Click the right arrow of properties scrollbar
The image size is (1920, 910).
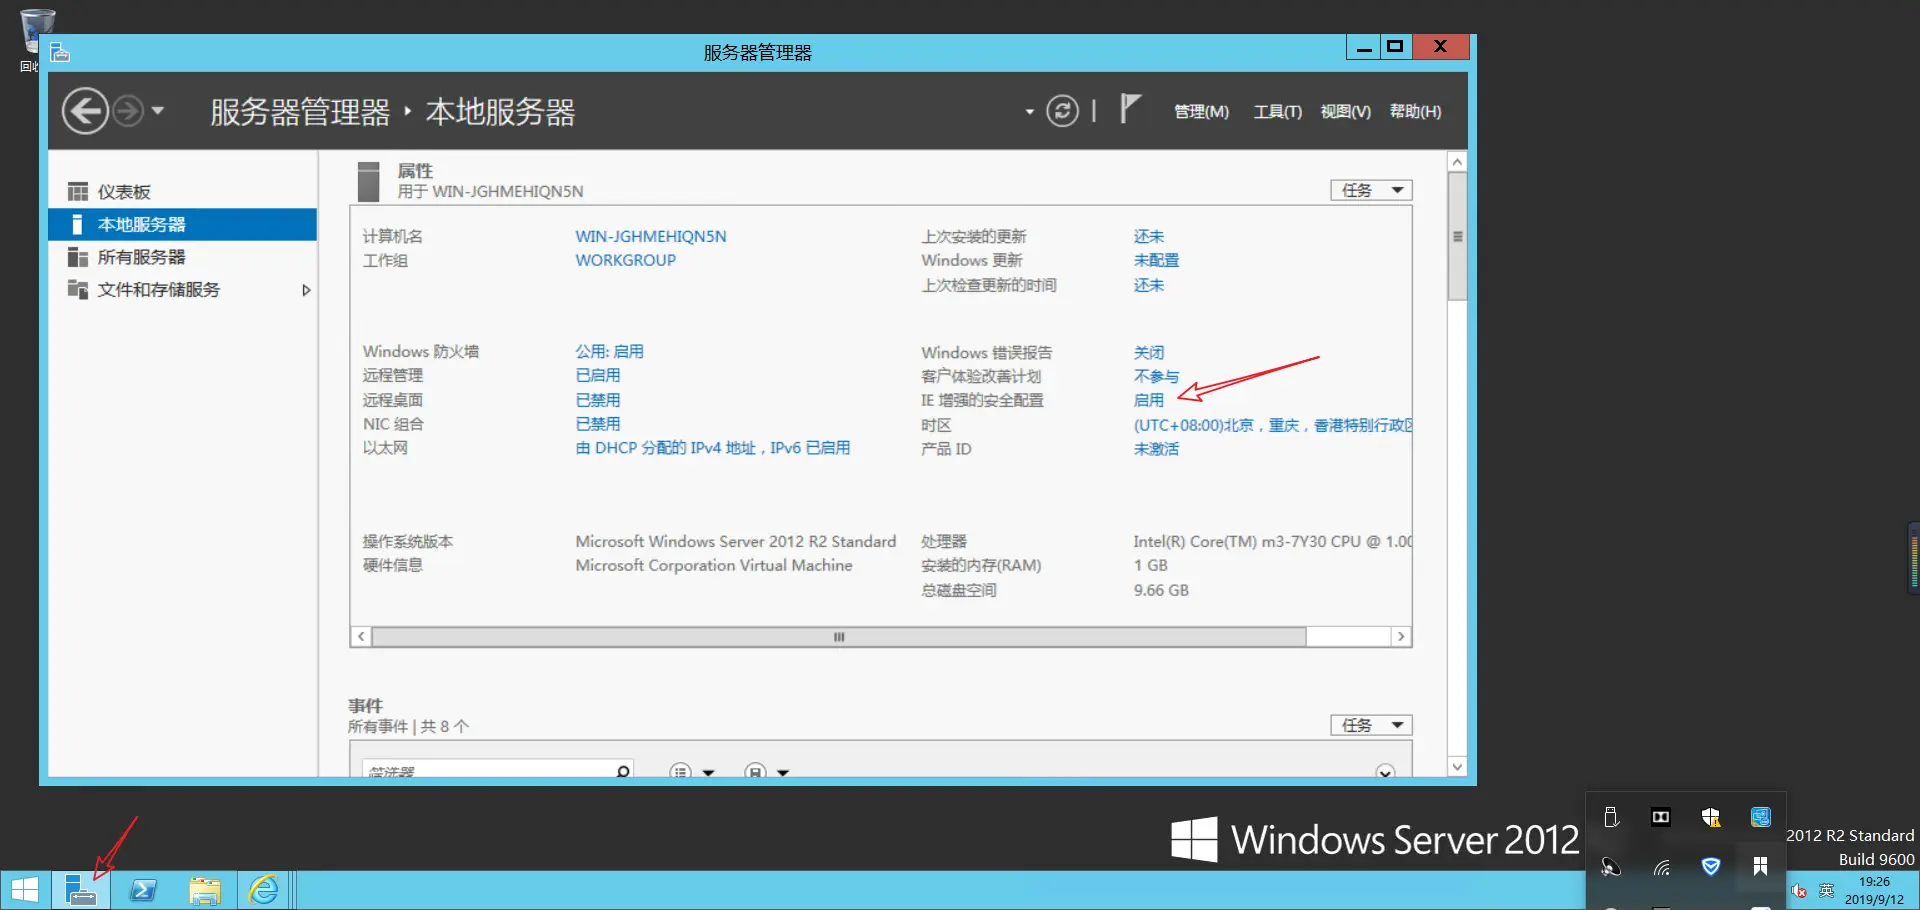click(x=1401, y=637)
